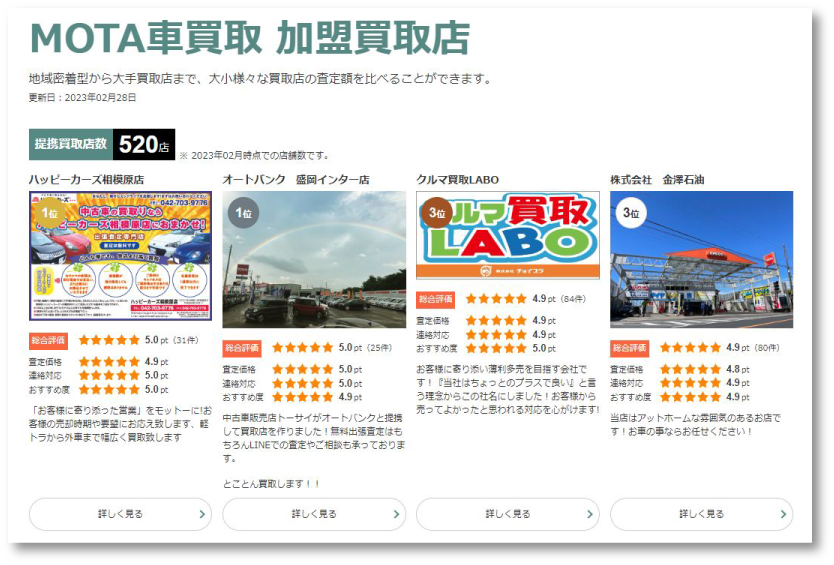Click the chevron on 金澤石油 details button
The height and width of the screenshot is (565, 834).
783,514
